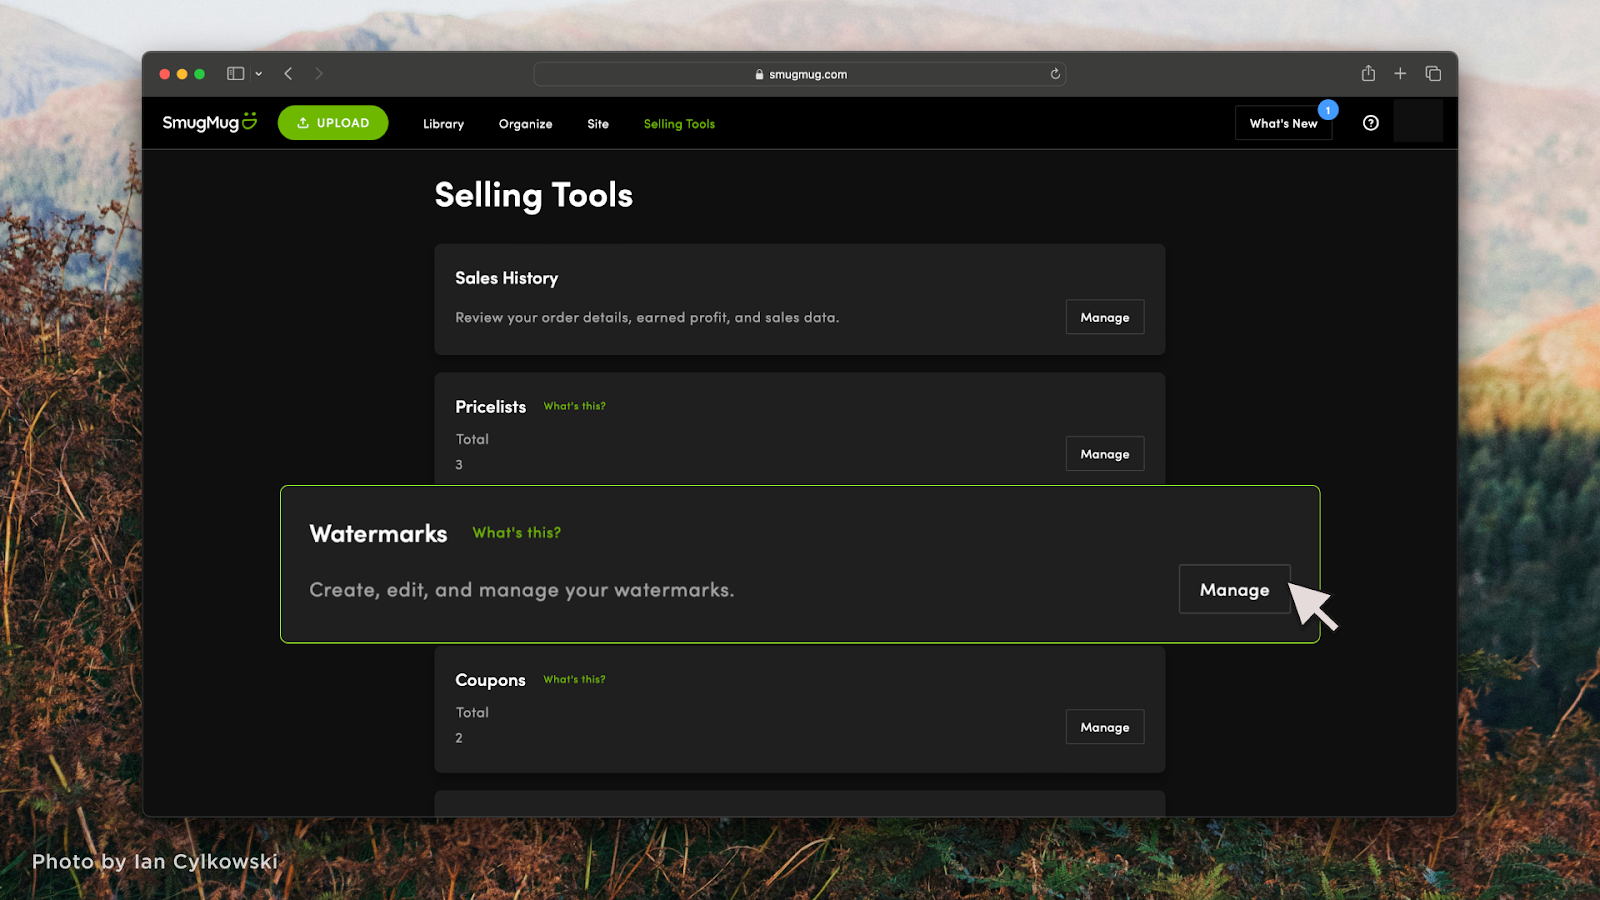Click the Sales History heading
1600x900 pixels.
(506, 278)
